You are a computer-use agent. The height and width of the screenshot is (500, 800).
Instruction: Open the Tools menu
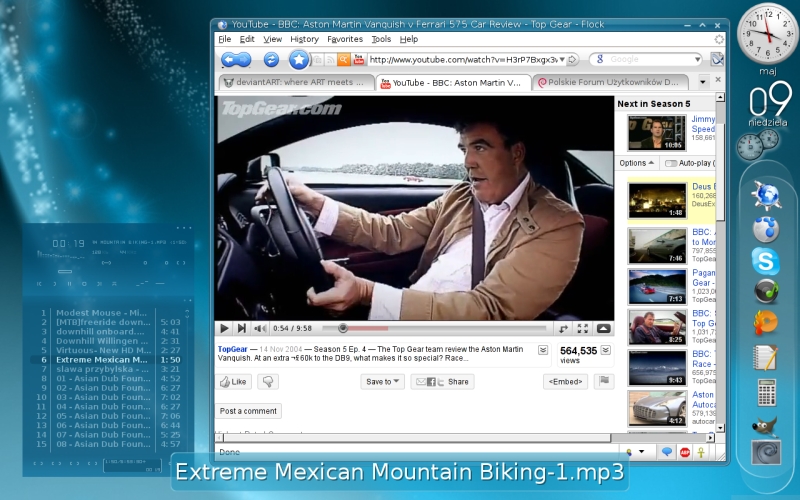(x=381, y=39)
